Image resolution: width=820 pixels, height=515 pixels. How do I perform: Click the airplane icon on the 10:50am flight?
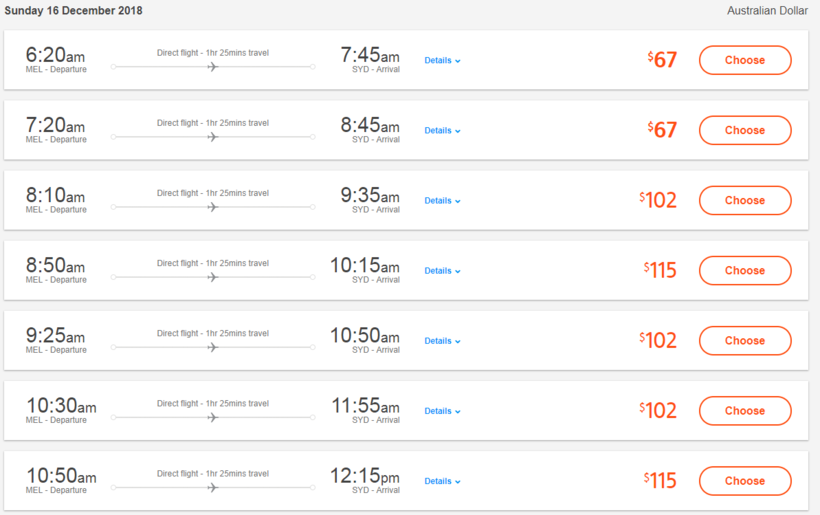click(x=212, y=487)
